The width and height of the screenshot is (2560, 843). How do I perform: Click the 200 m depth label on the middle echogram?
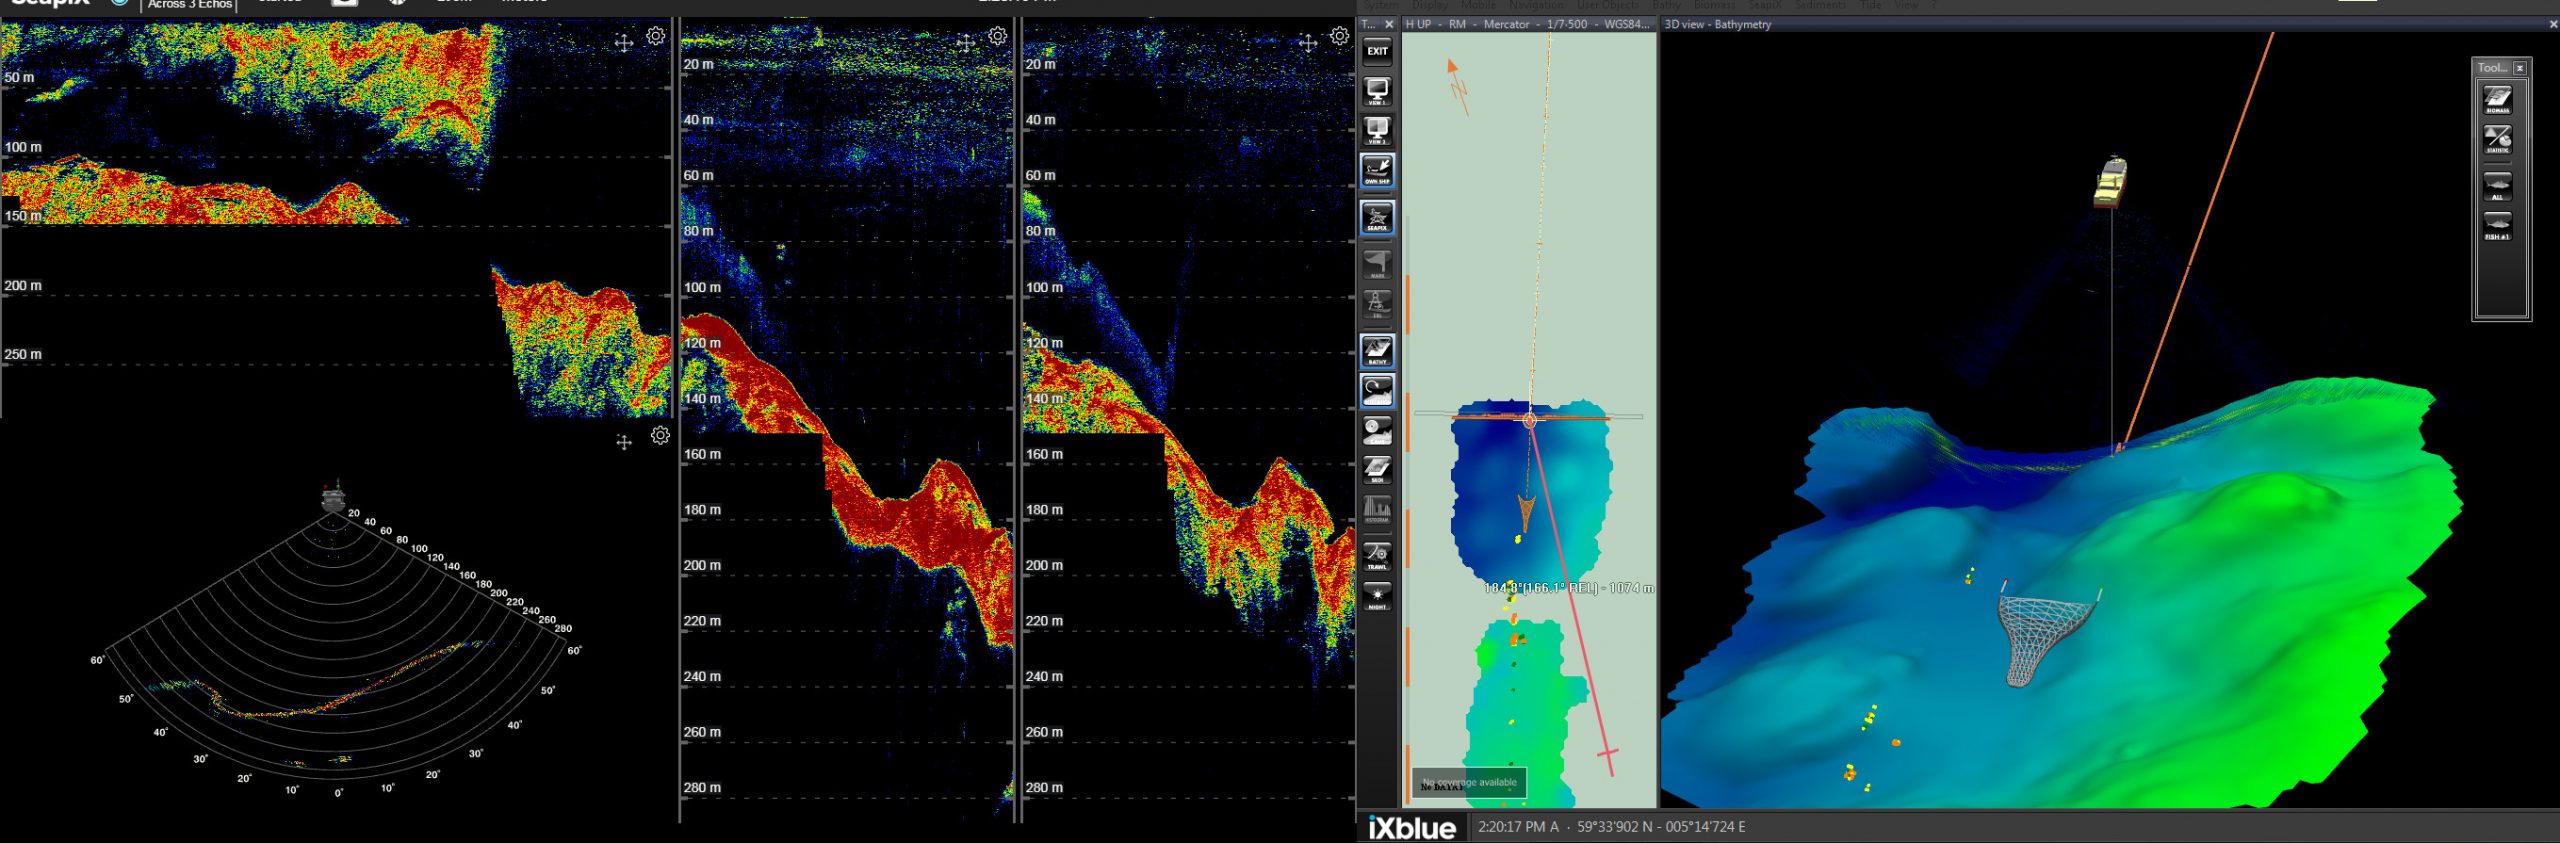pyautogui.click(x=702, y=565)
